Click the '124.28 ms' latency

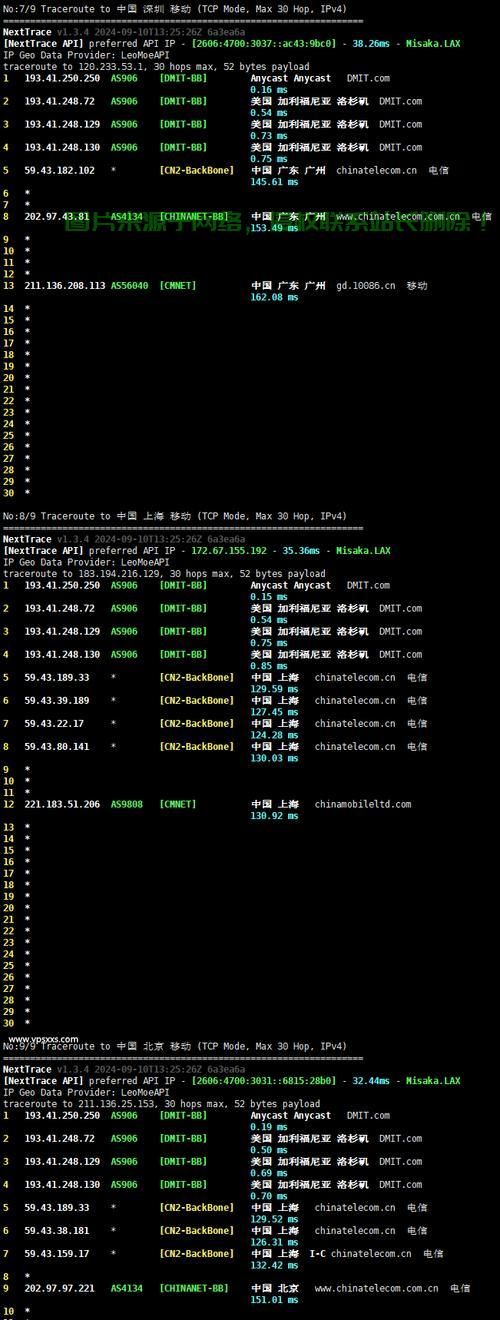click(273, 735)
